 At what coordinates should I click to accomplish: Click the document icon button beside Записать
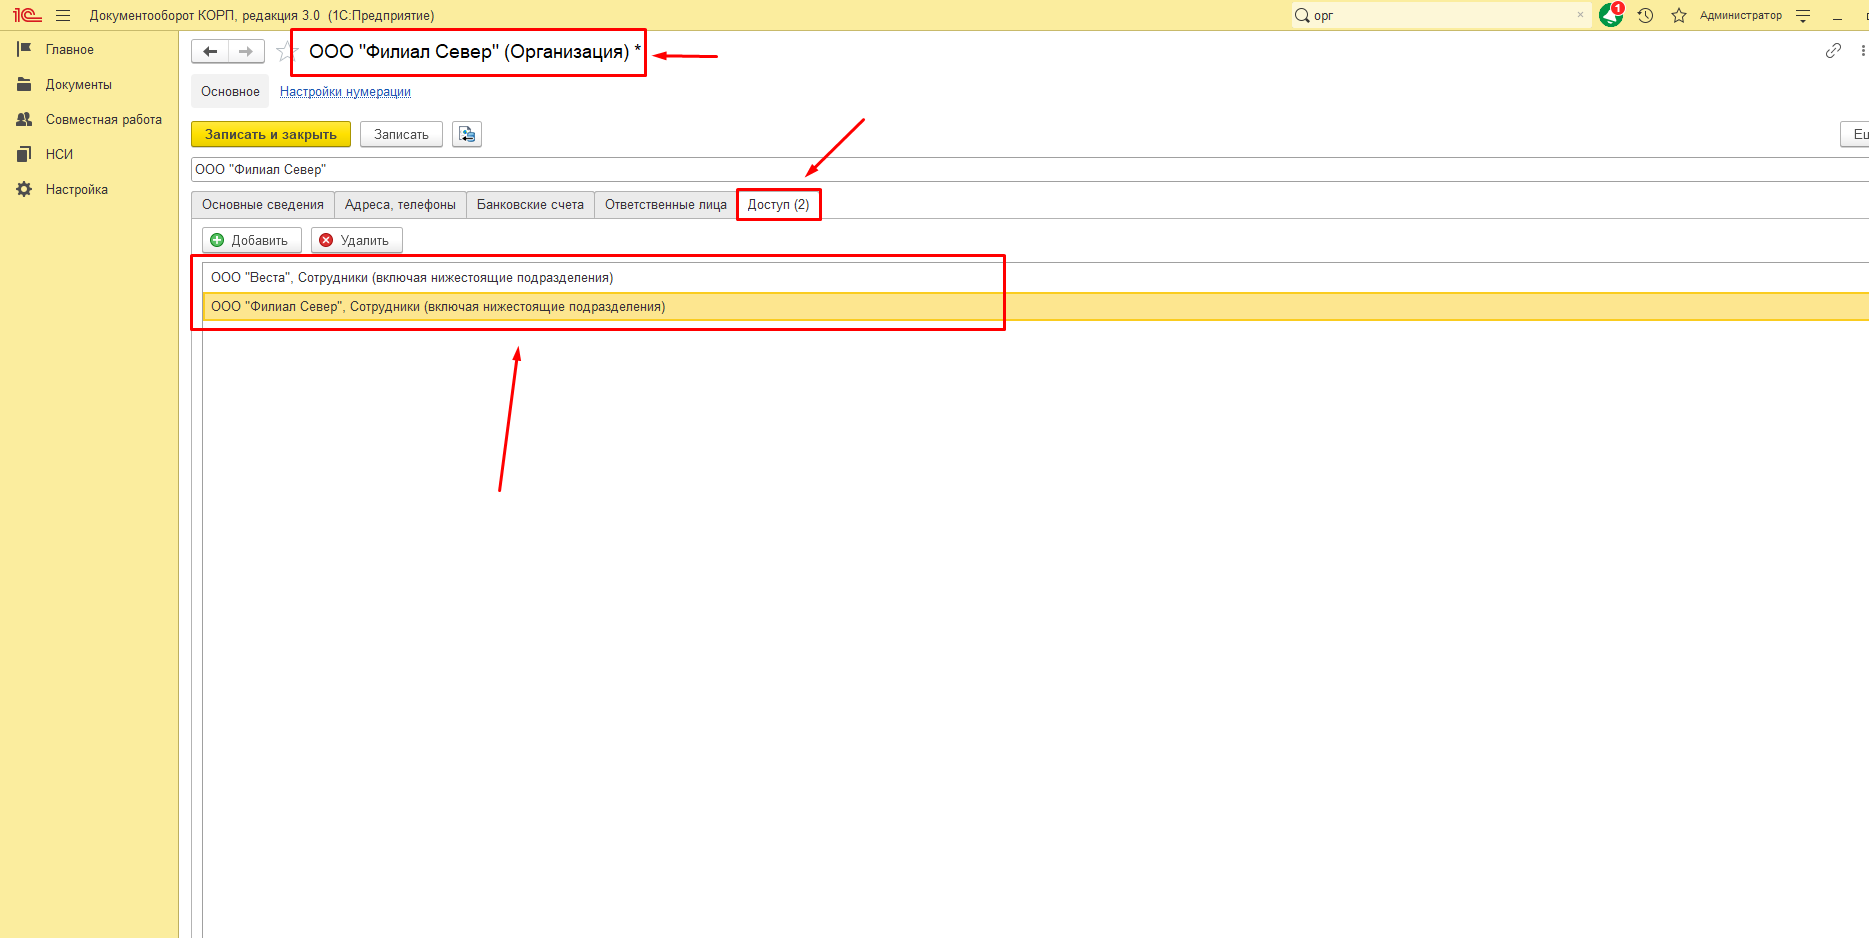[x=467, y=134]
